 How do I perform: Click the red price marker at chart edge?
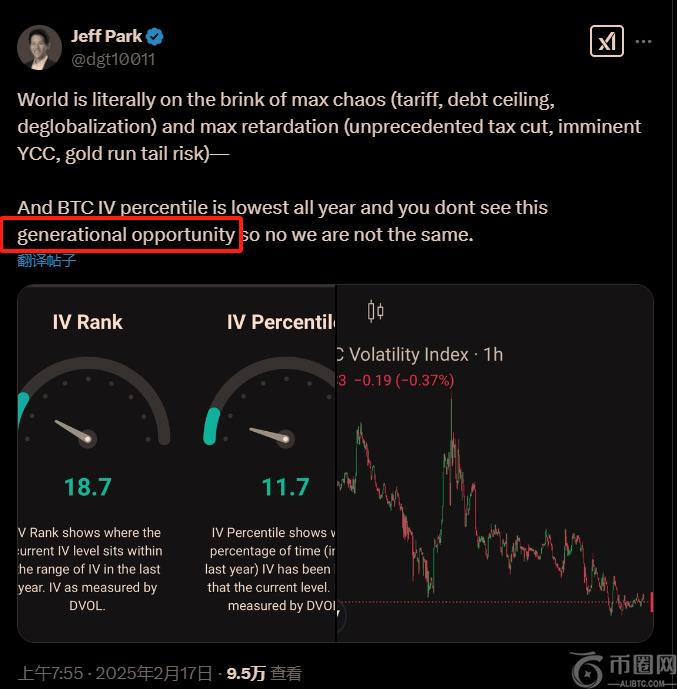(651, 602)
